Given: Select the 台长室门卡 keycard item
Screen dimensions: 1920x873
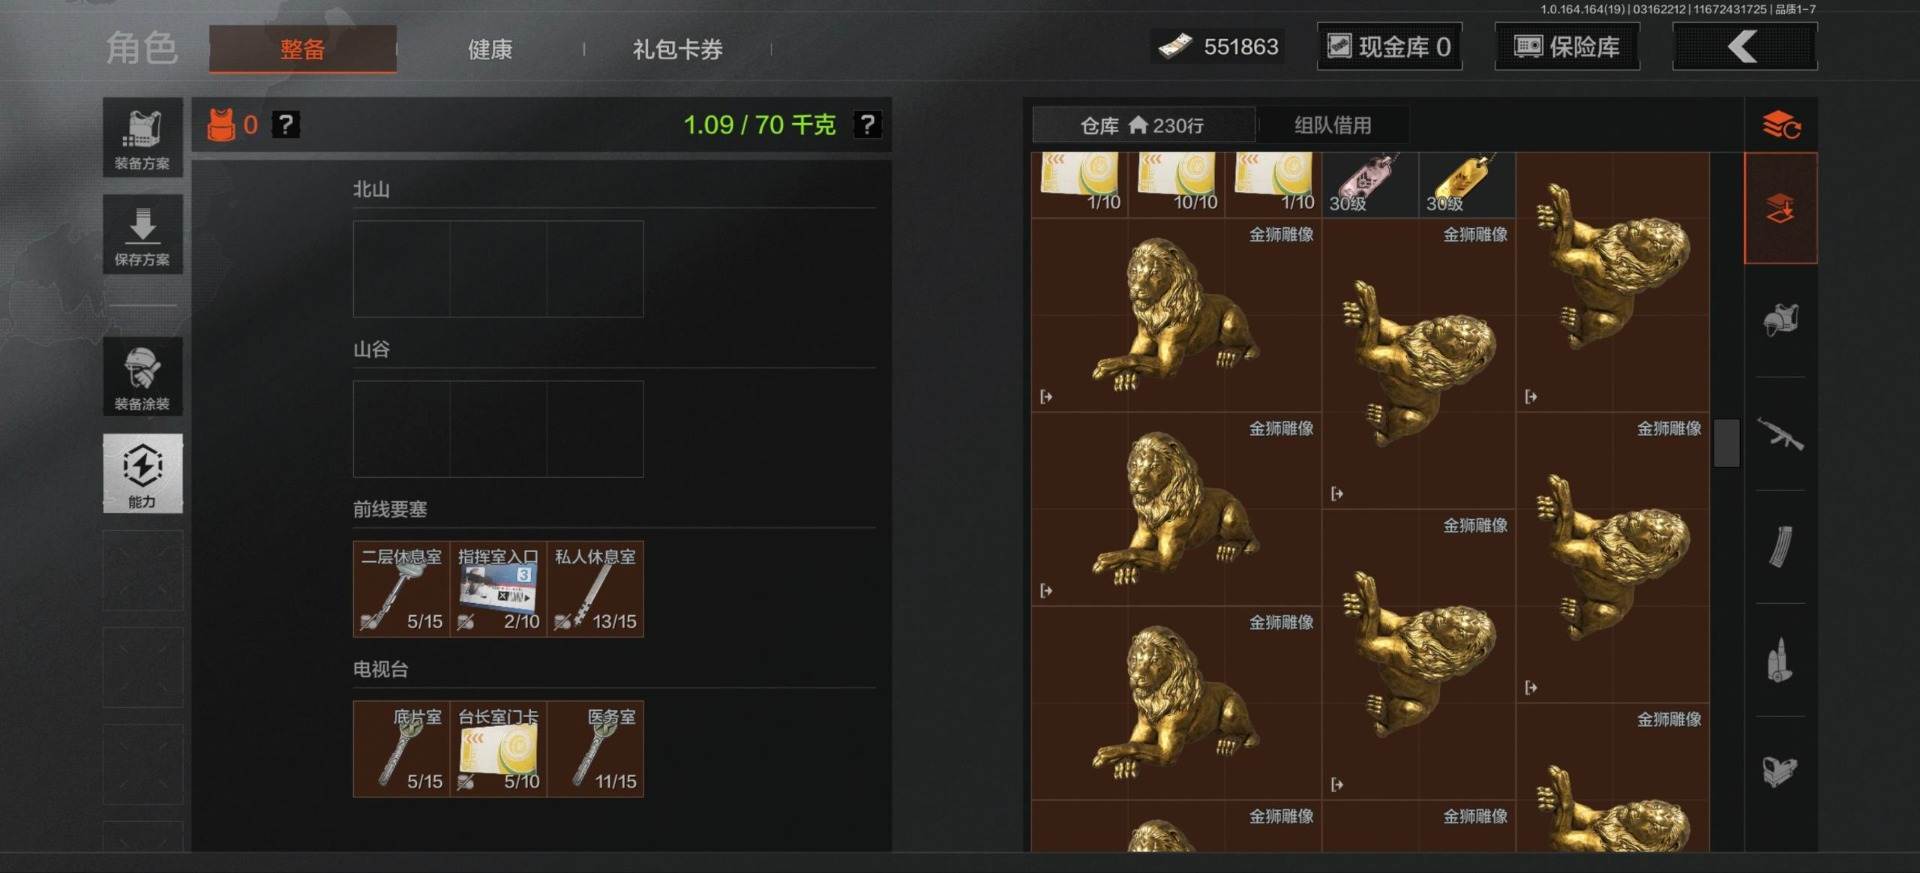Looking at the screenshot, I should point(498,749).
